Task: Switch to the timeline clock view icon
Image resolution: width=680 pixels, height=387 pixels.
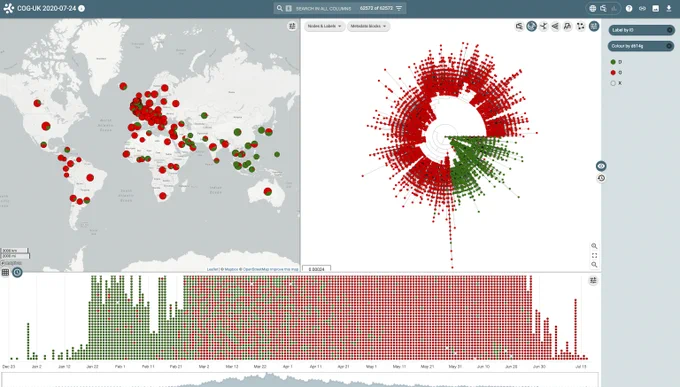Action: point(17,272)
